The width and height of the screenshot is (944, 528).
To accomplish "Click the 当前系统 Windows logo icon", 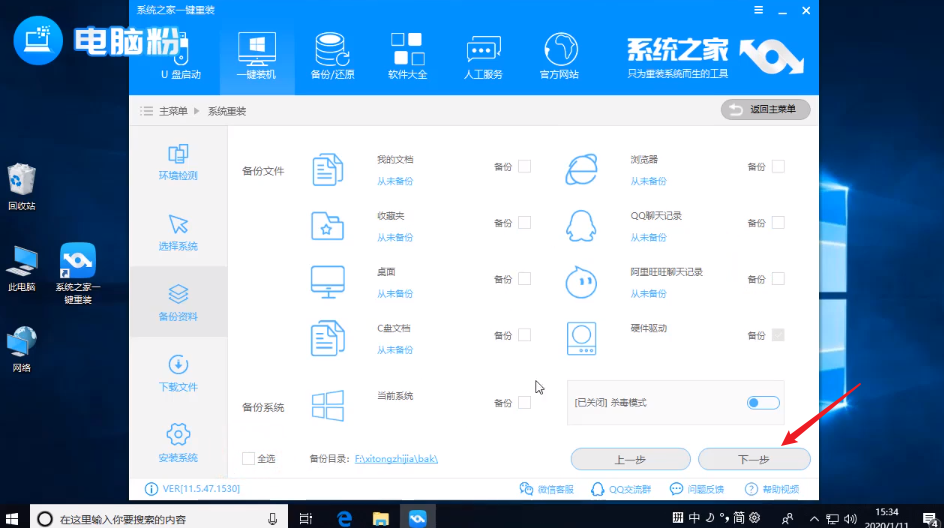I will (x=328, y=405).
